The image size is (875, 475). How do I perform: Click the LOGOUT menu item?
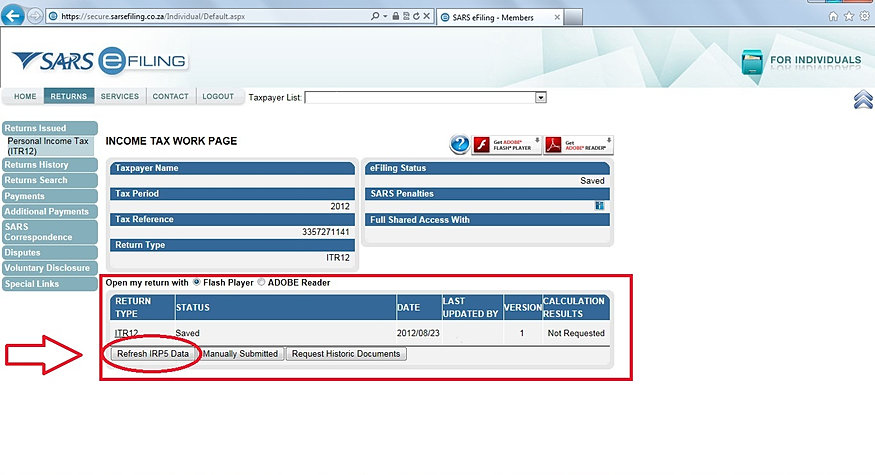[218, 96]
